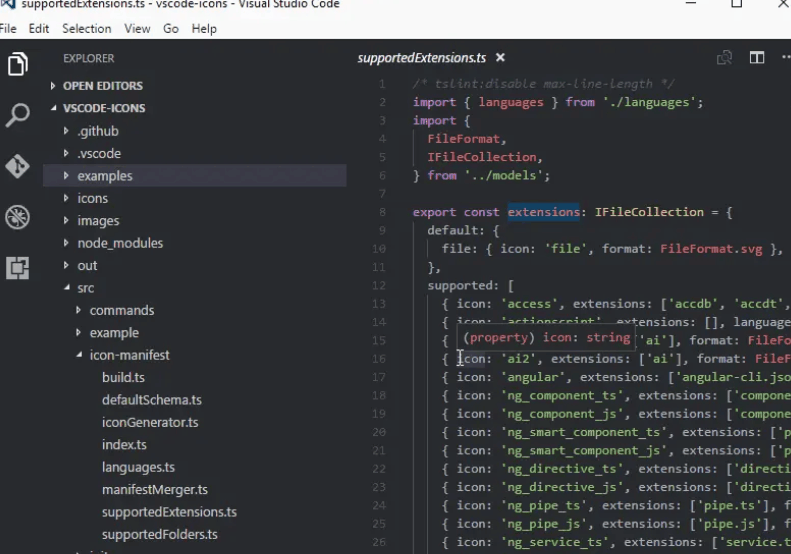Click line number 8 in the gutter
This screenshot has width=791, height=554.
tap(382, 212)
